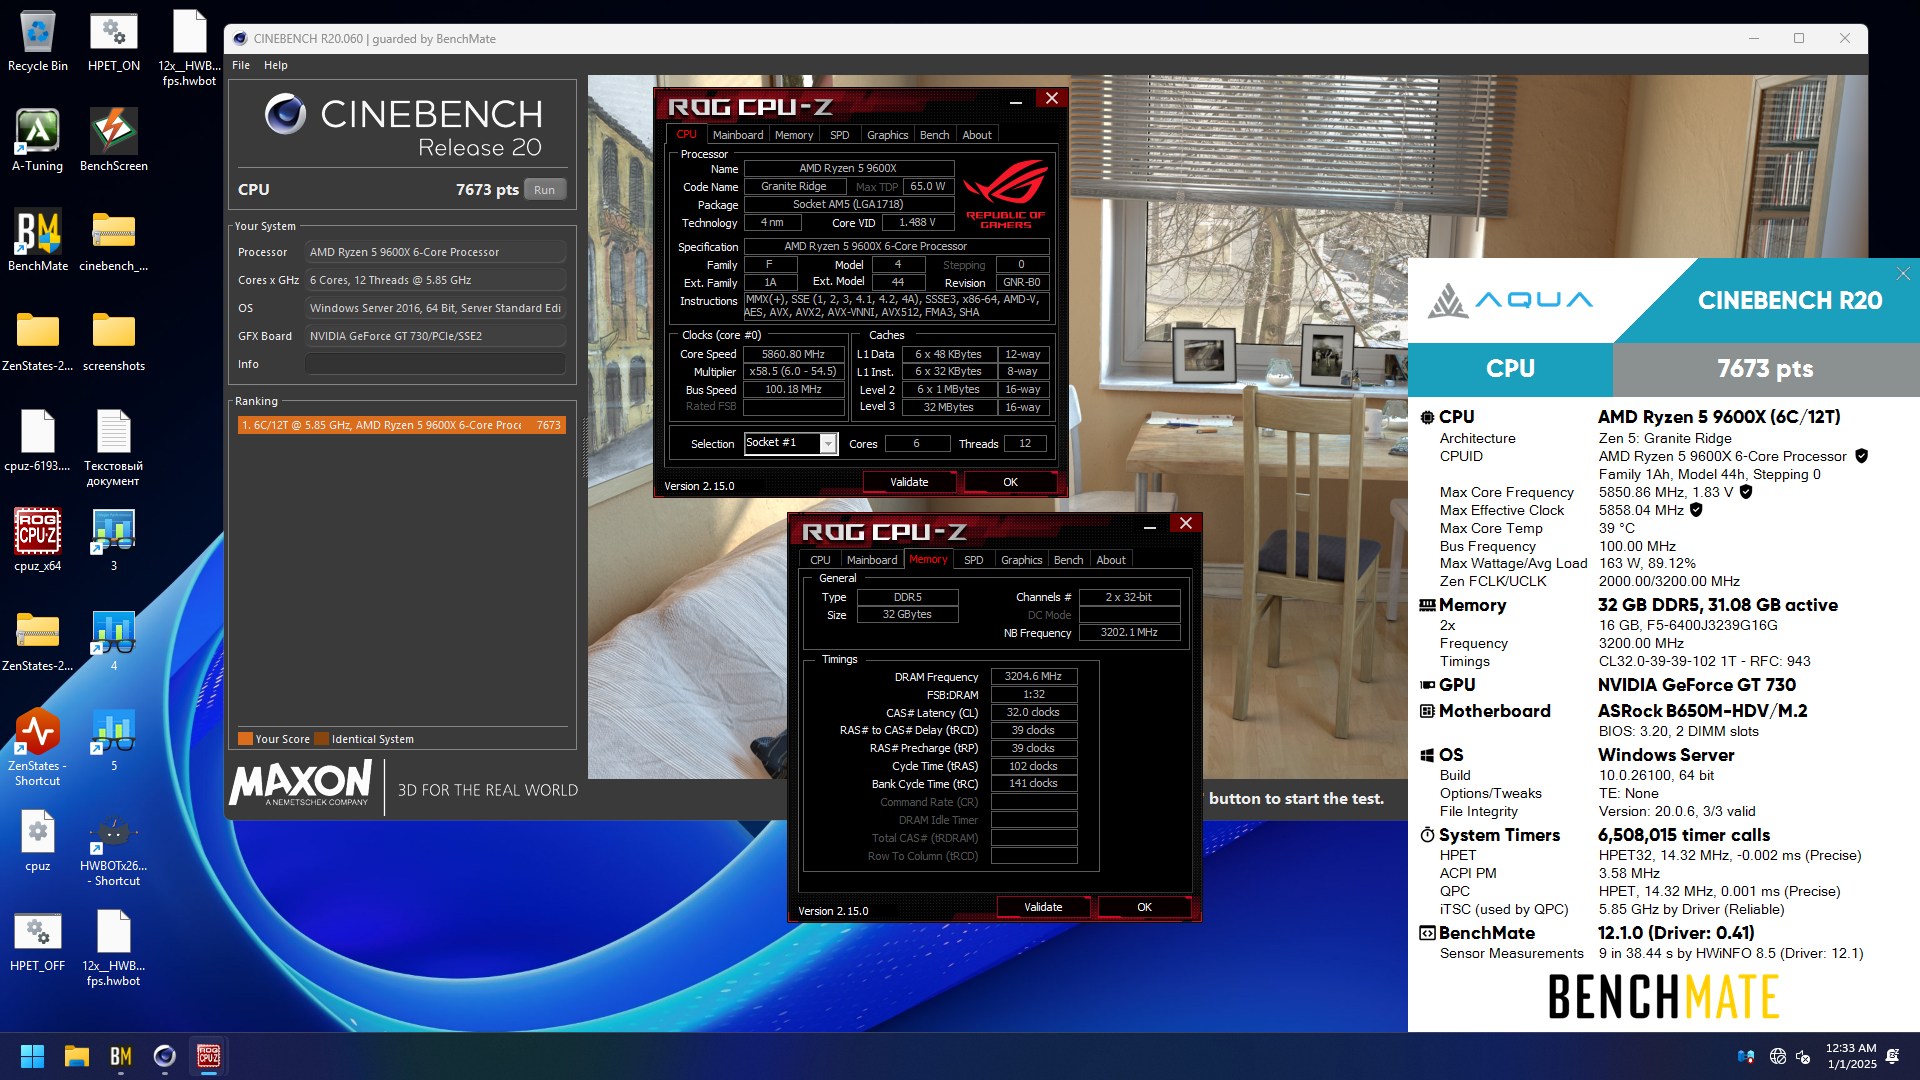This screenshot has height=1080, width=1920.
Task: Open the cinebench_ zip folder icon
Action: click(113, 240)
